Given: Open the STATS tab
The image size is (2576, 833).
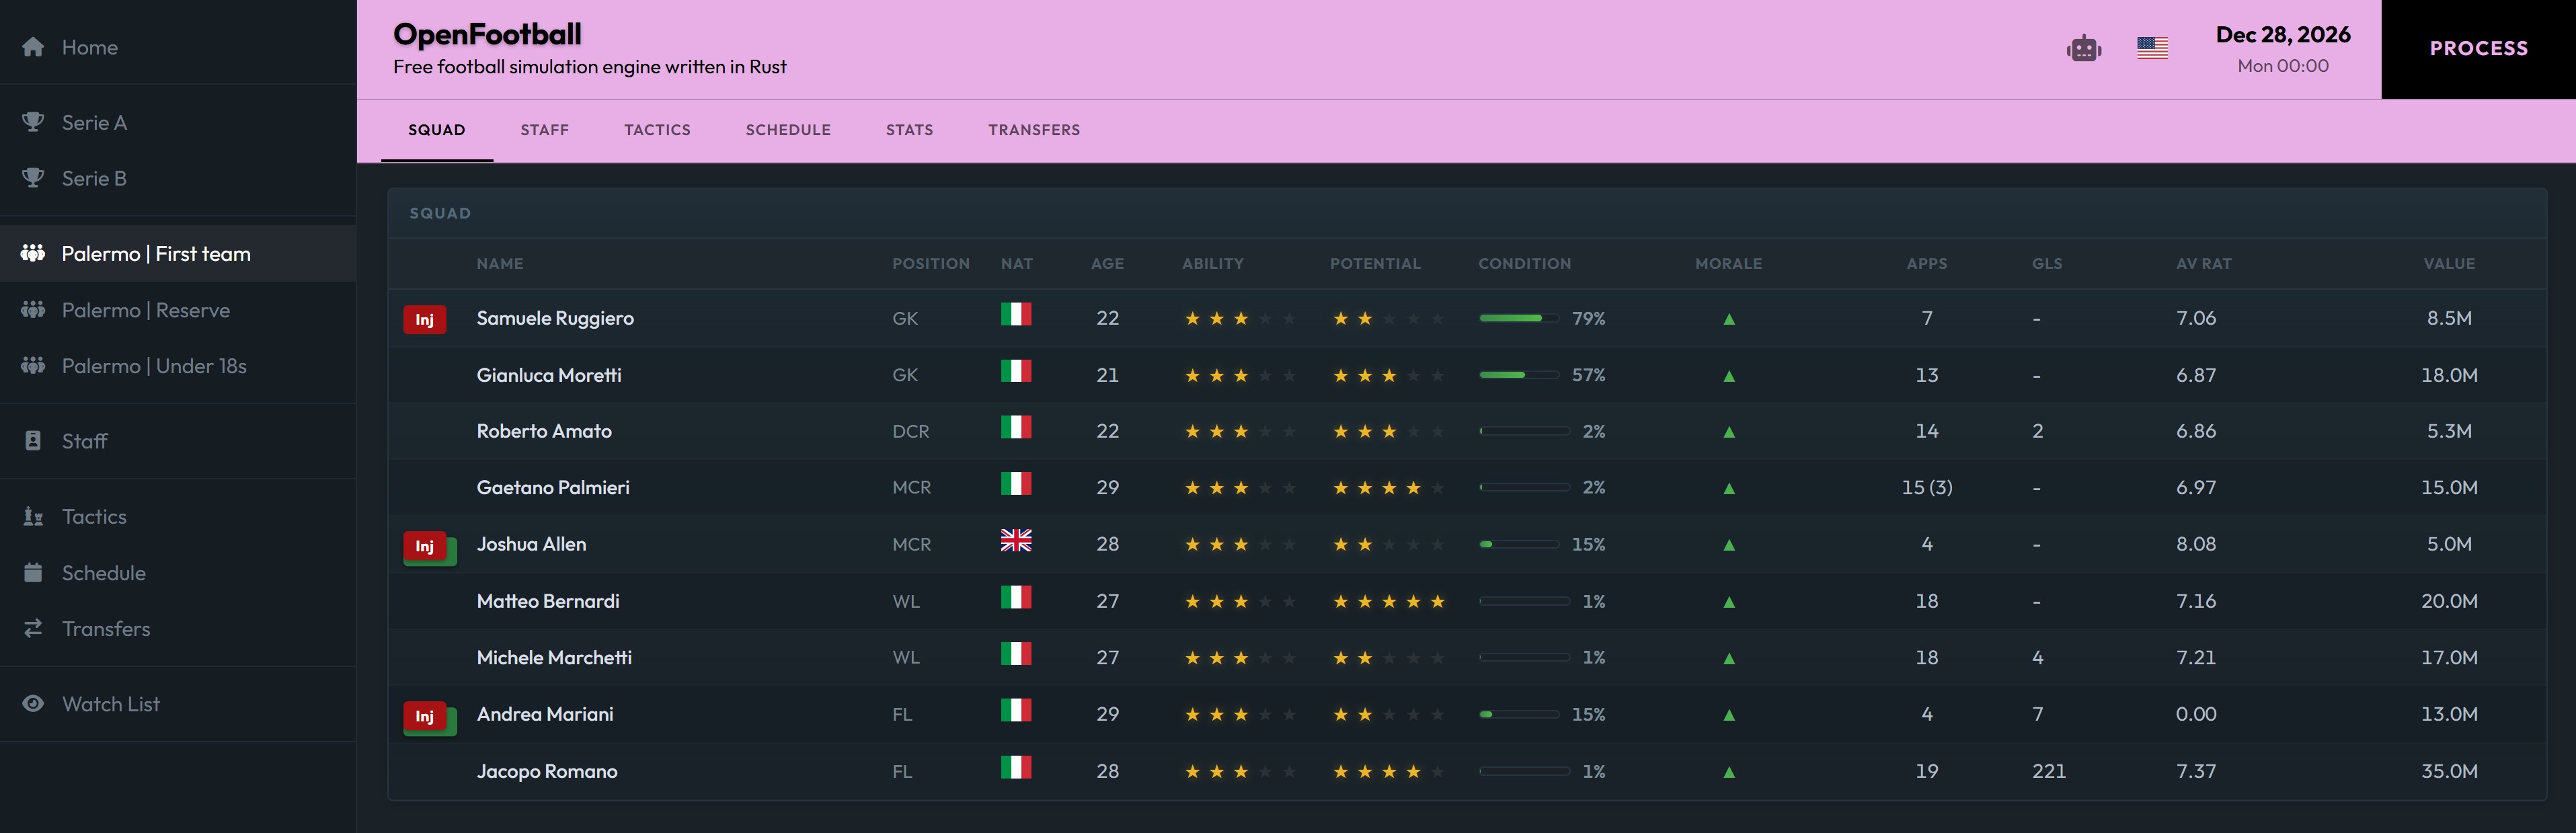Looking at the screenshot, I should tap(909, 130).
